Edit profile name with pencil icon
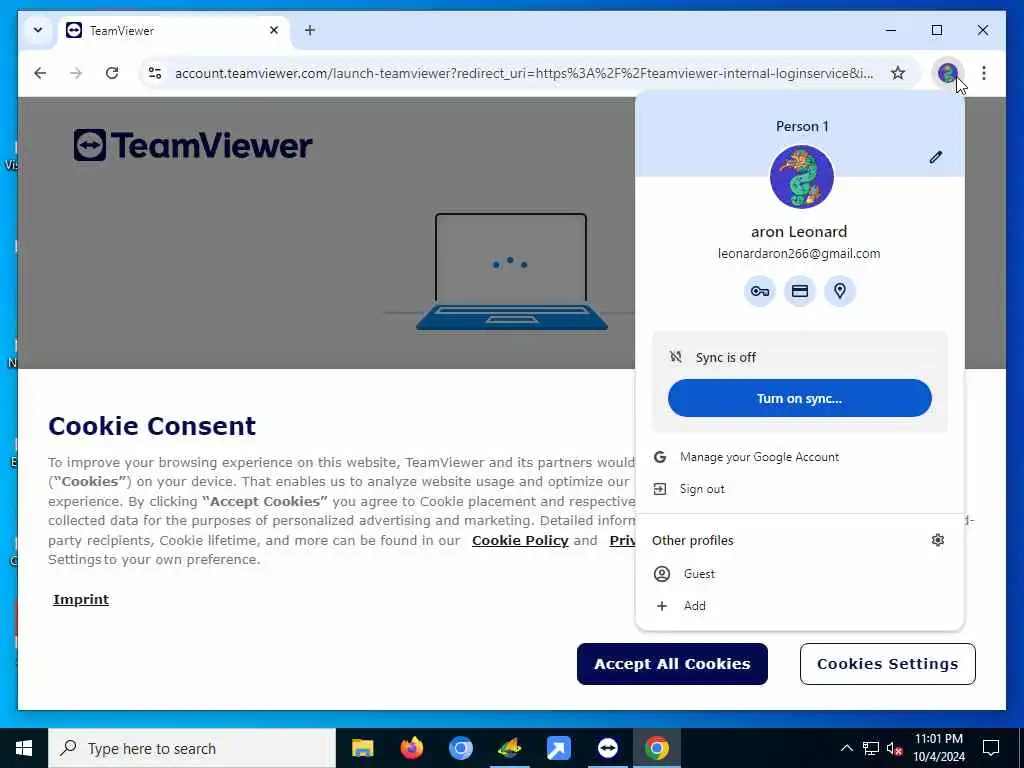The height and width of the screenshot is (768, 1024). click(x=936, y=157)
